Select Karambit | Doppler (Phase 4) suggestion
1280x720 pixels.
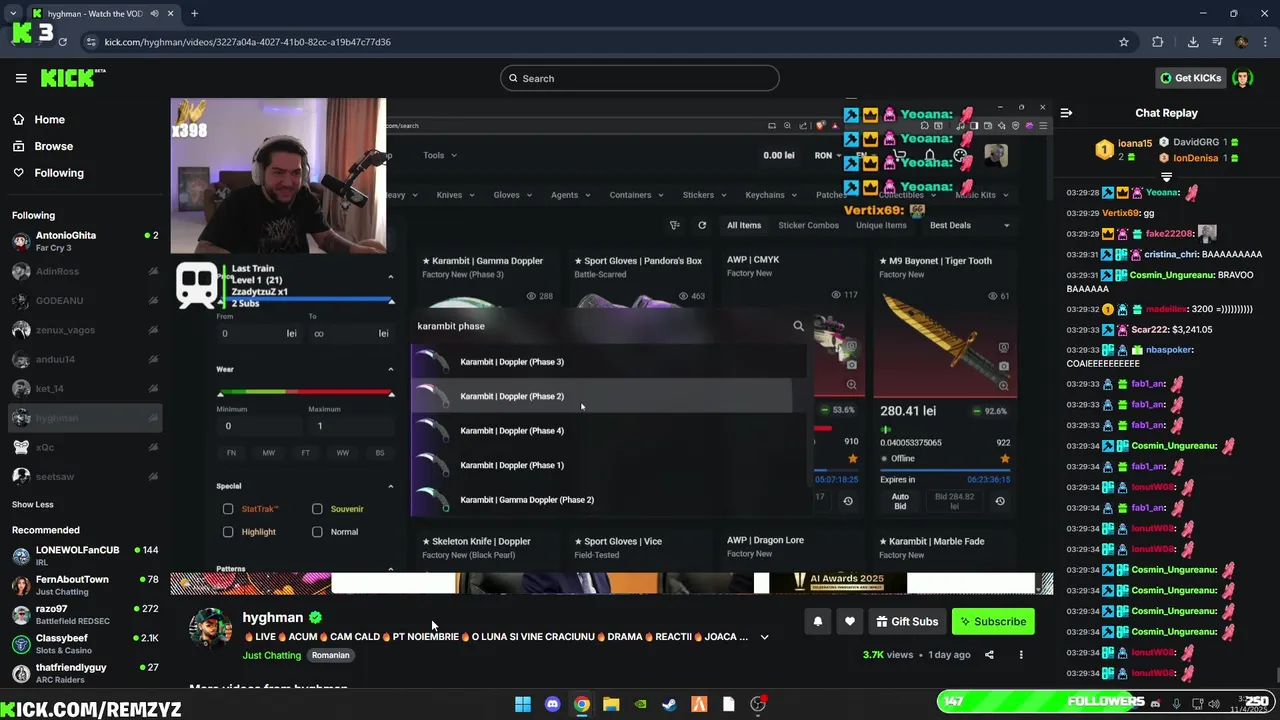[x=609, y=431]
